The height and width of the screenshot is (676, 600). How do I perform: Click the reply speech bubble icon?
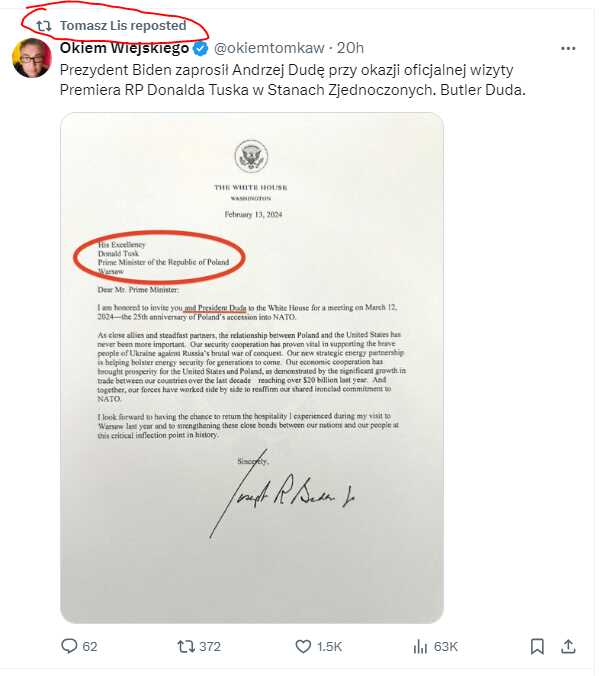tap(69, 646)
